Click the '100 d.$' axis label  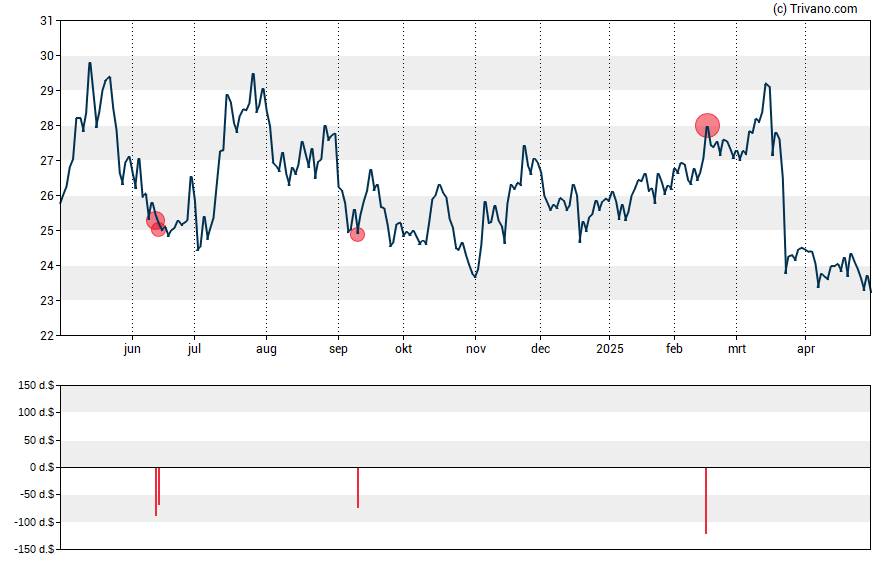pos(36,412)
